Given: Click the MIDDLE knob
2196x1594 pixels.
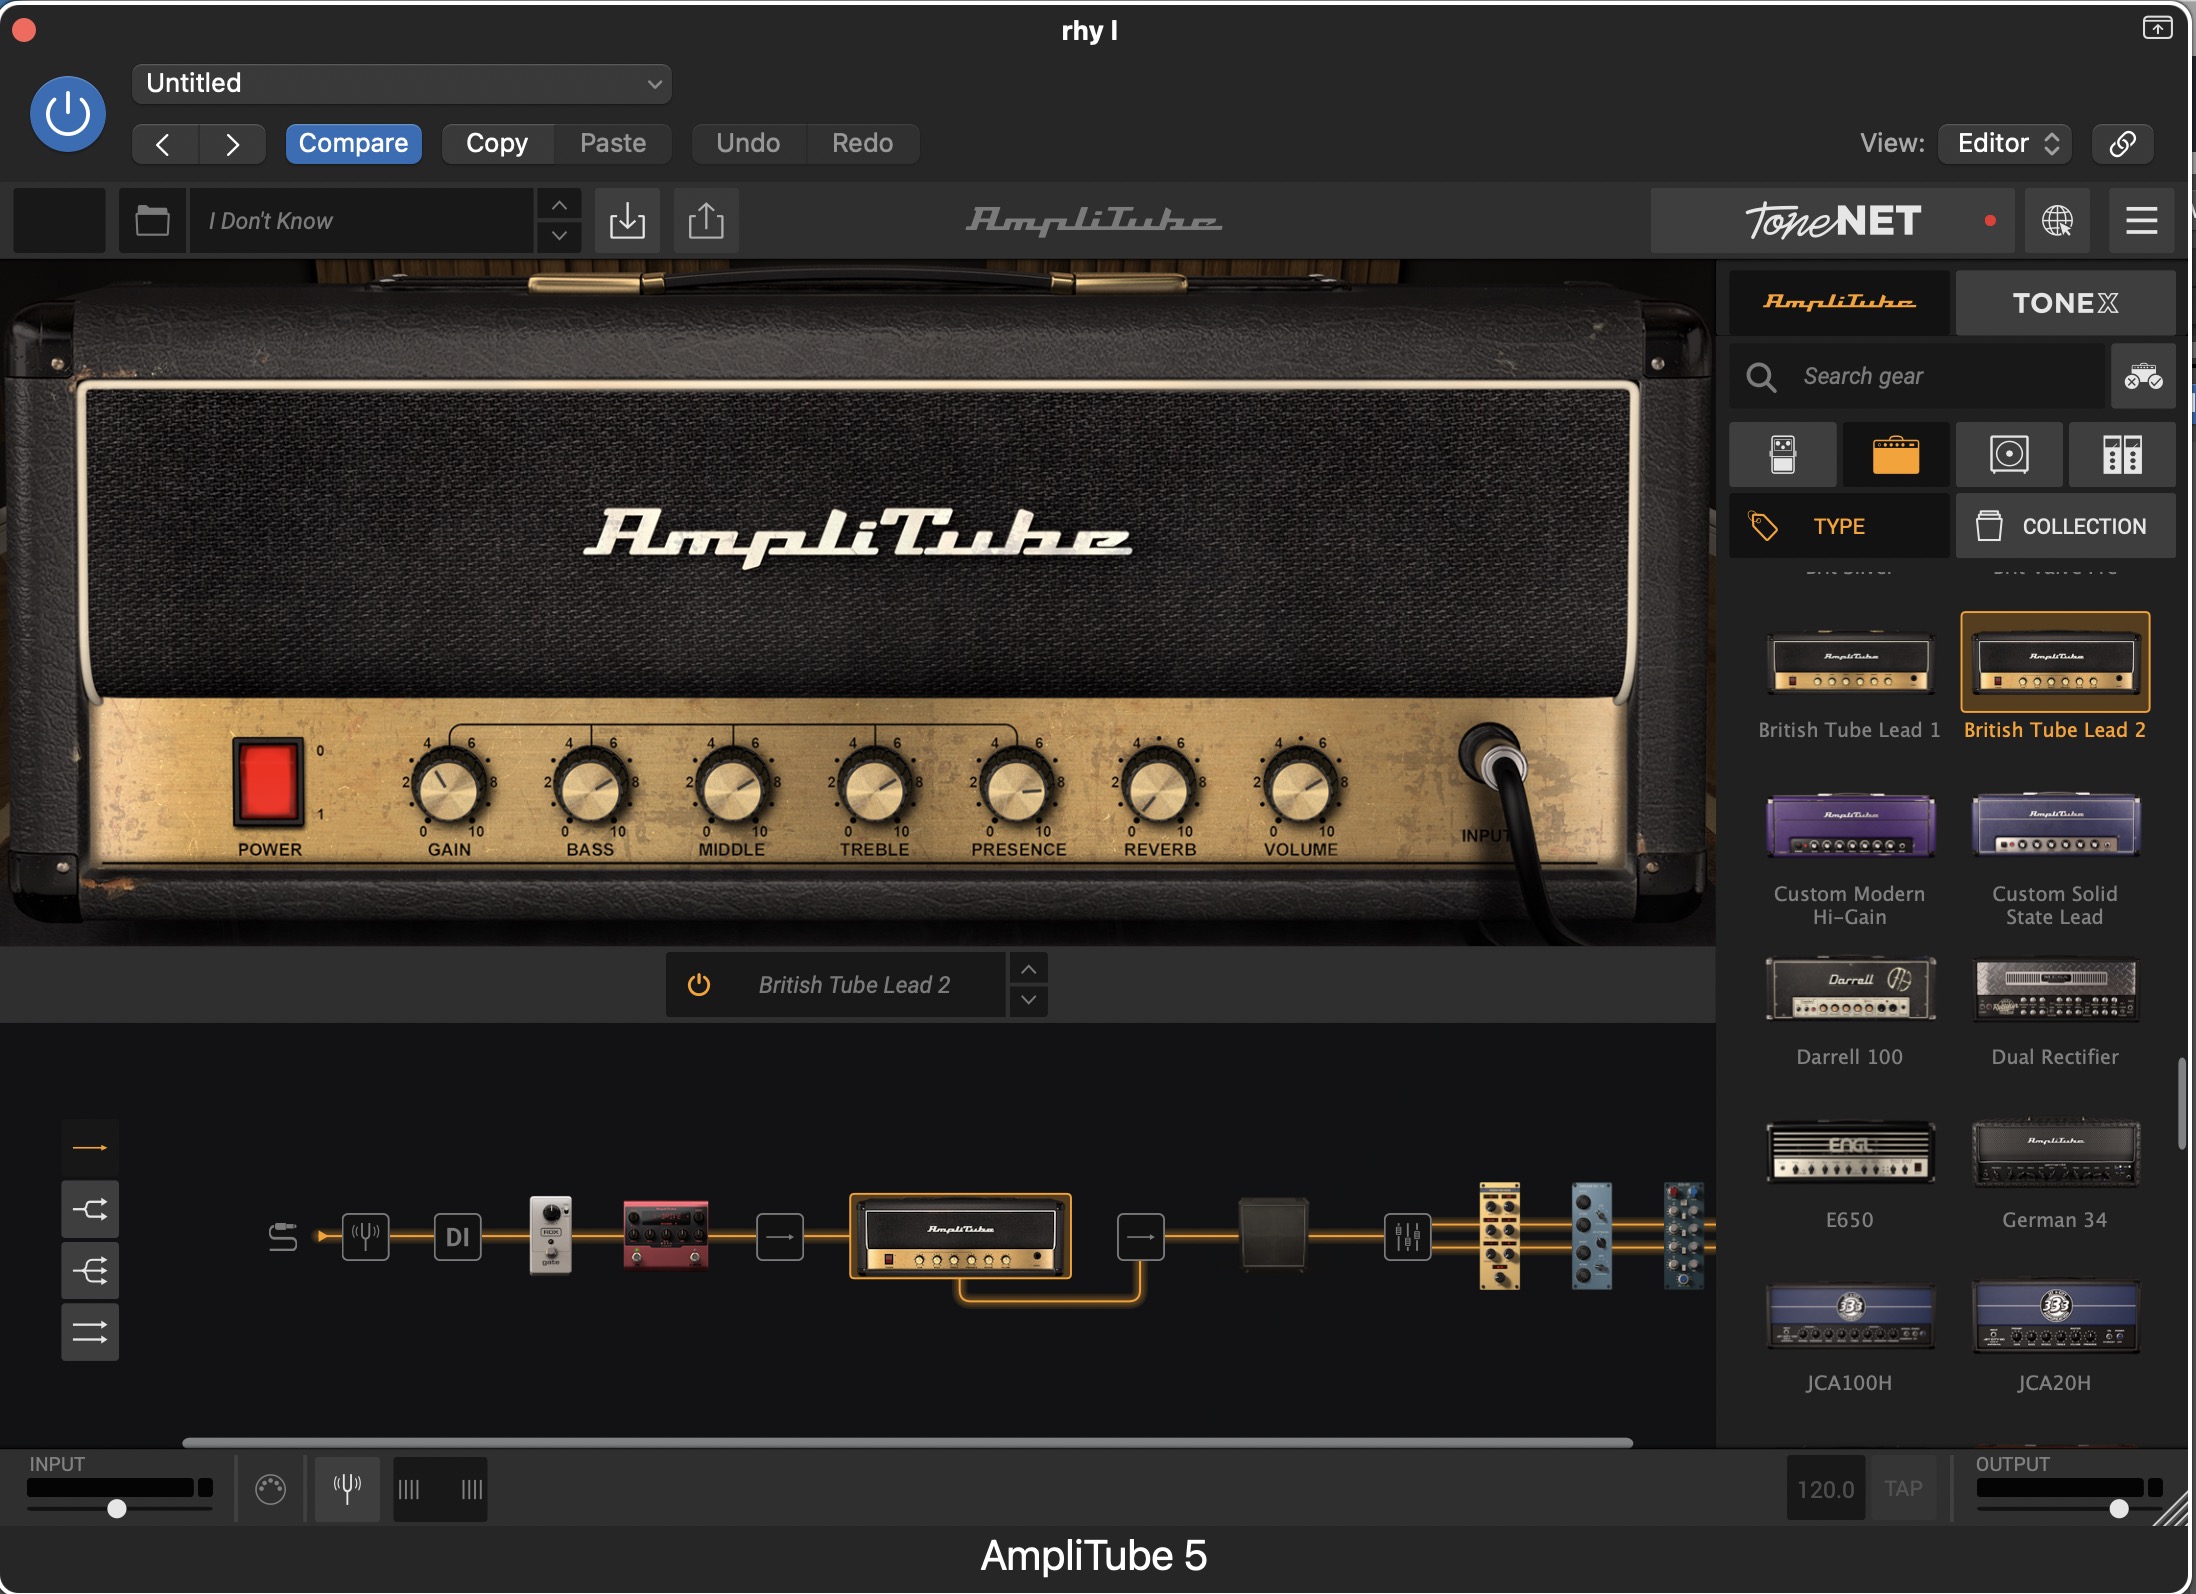Looking at the screenshot, I should point(732,789).
